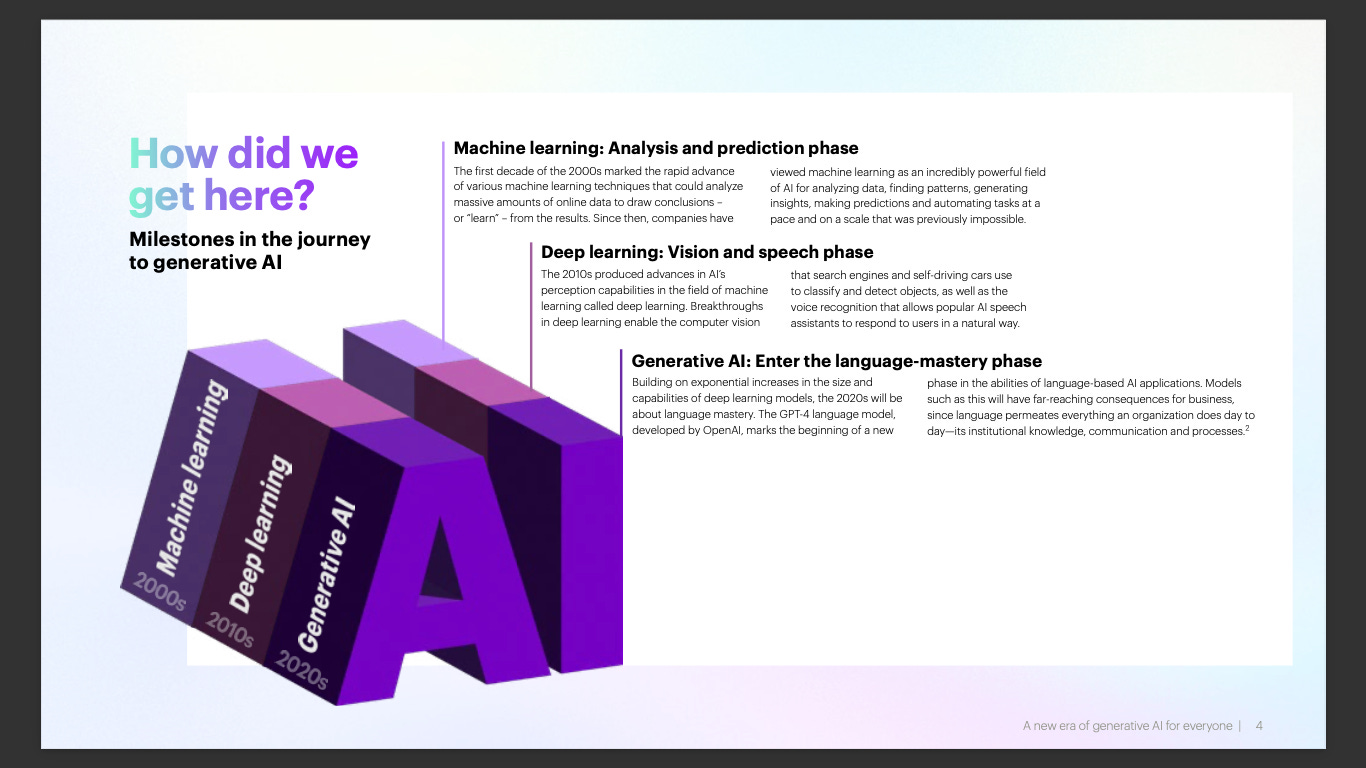Click footer text "A new era of generative AI for everyone"
1366x768 pixels.
coord(1127,726)
